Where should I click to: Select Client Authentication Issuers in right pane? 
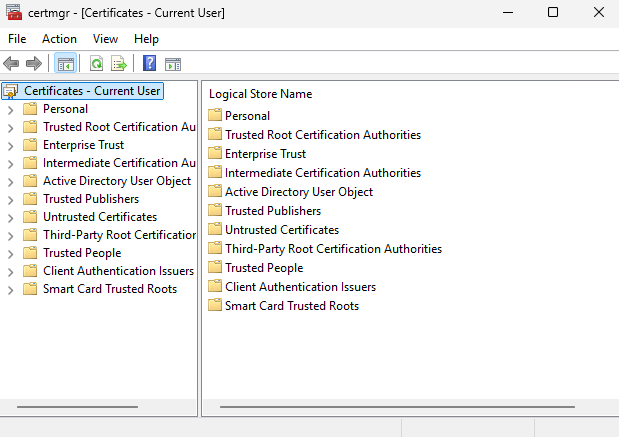300,287
